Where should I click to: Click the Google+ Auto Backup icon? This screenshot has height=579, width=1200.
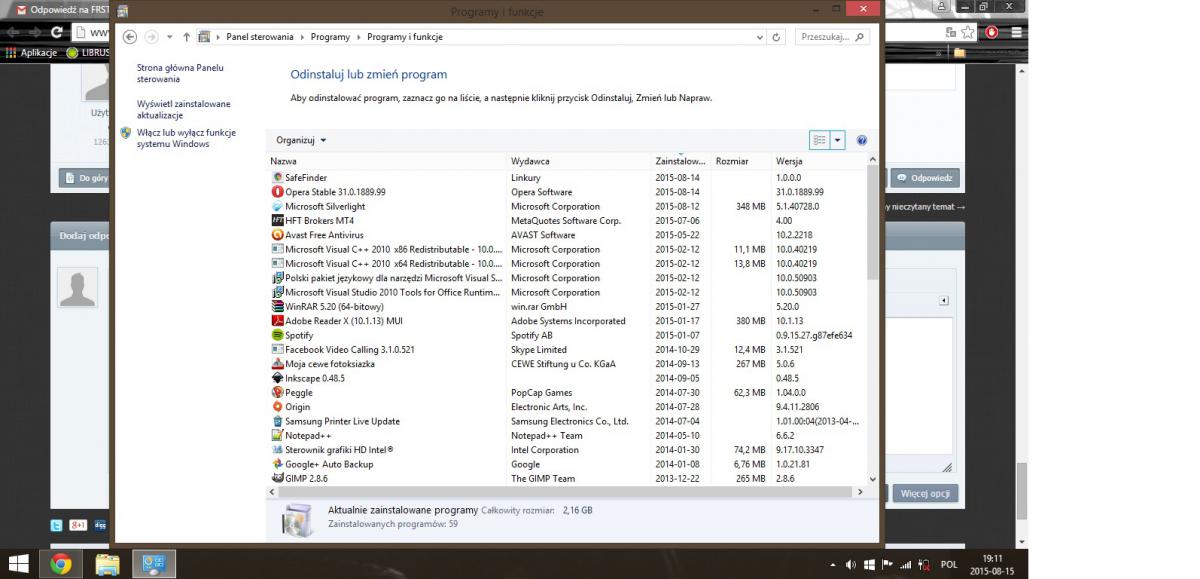(277, 464)
